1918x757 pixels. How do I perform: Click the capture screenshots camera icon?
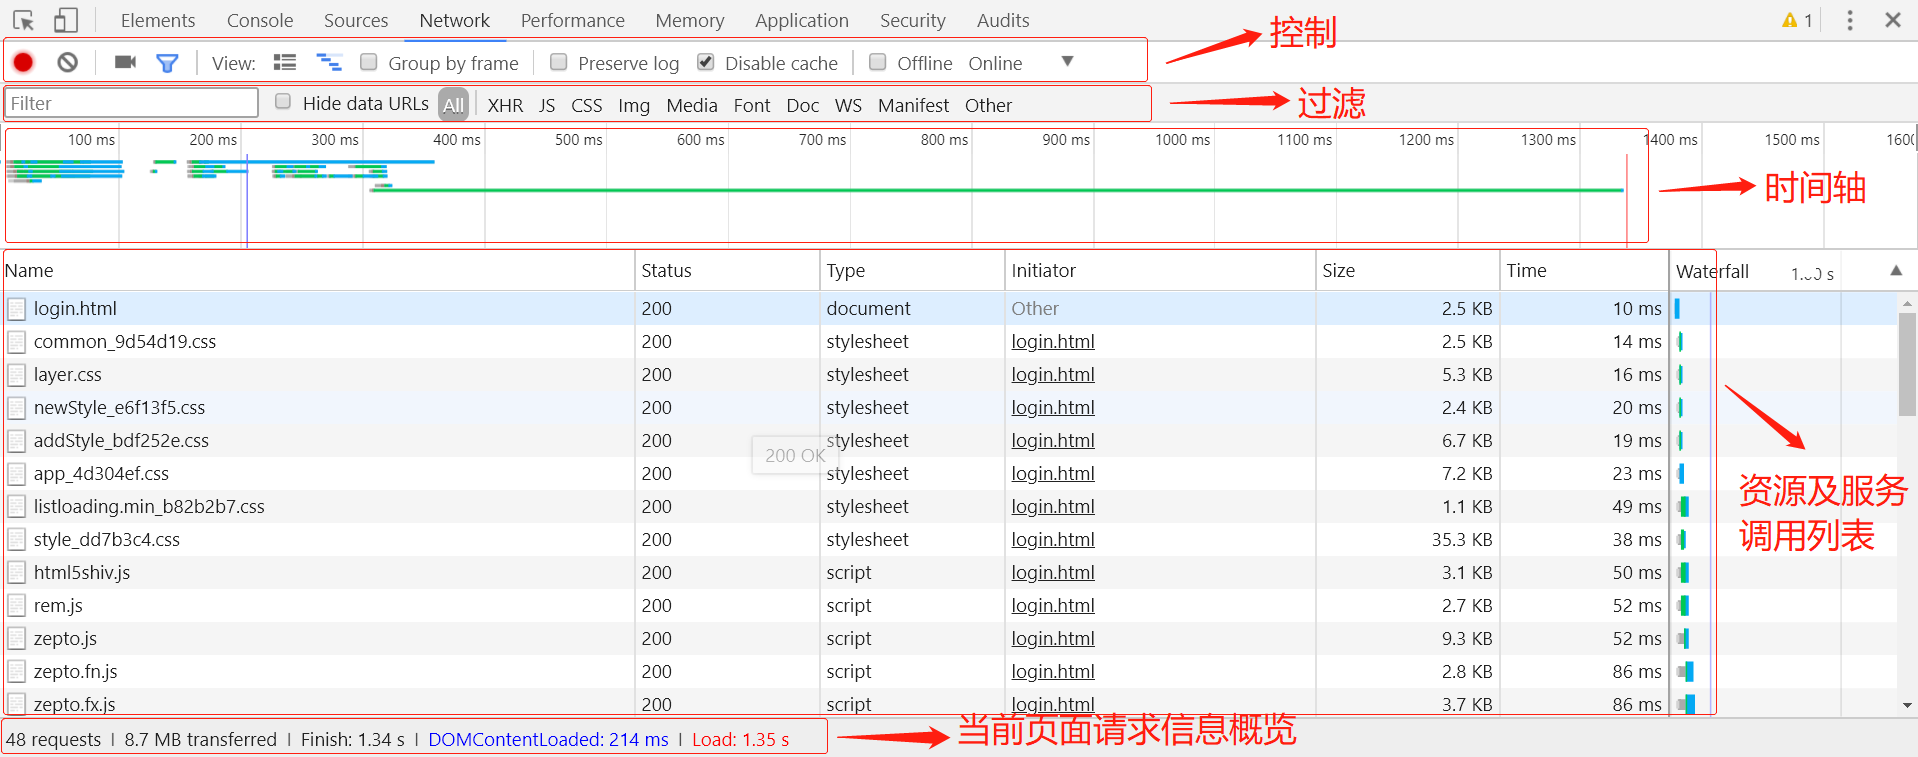[125, 63]
